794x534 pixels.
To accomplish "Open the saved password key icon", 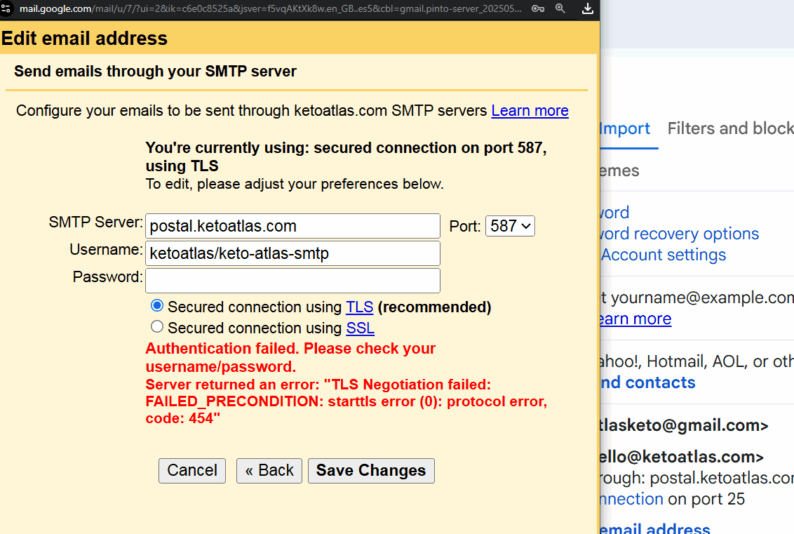I will 538,9.
